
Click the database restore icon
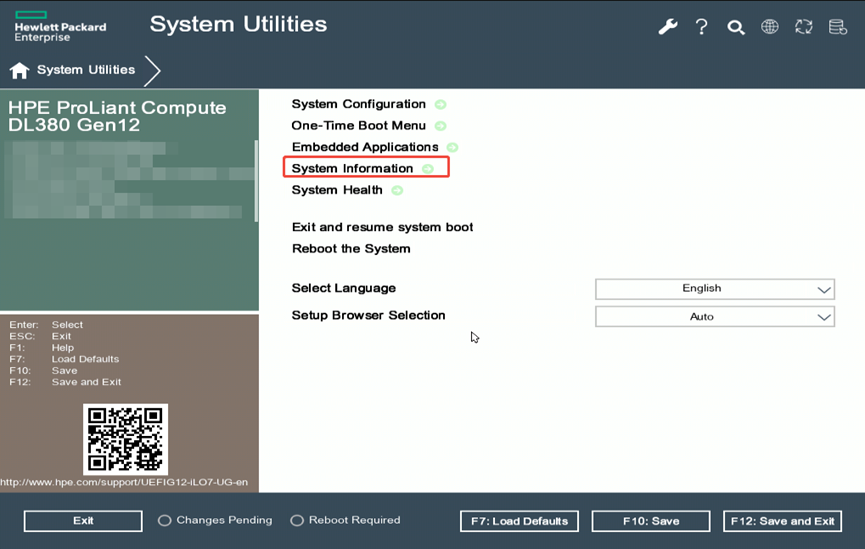(x=838, y=27)
